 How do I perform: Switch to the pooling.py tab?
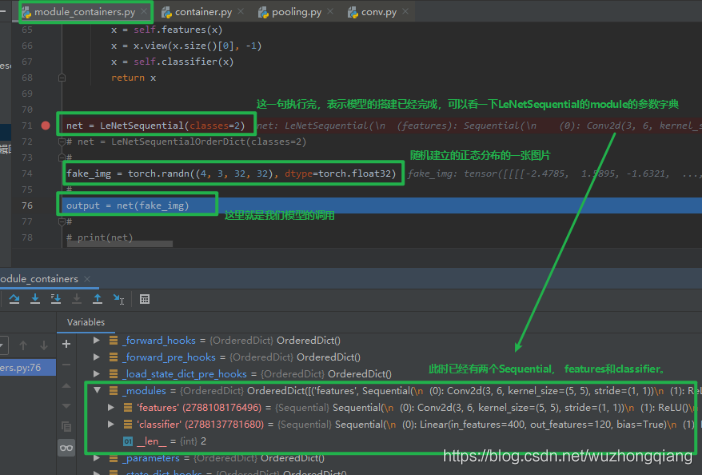(x=296, y=12)
